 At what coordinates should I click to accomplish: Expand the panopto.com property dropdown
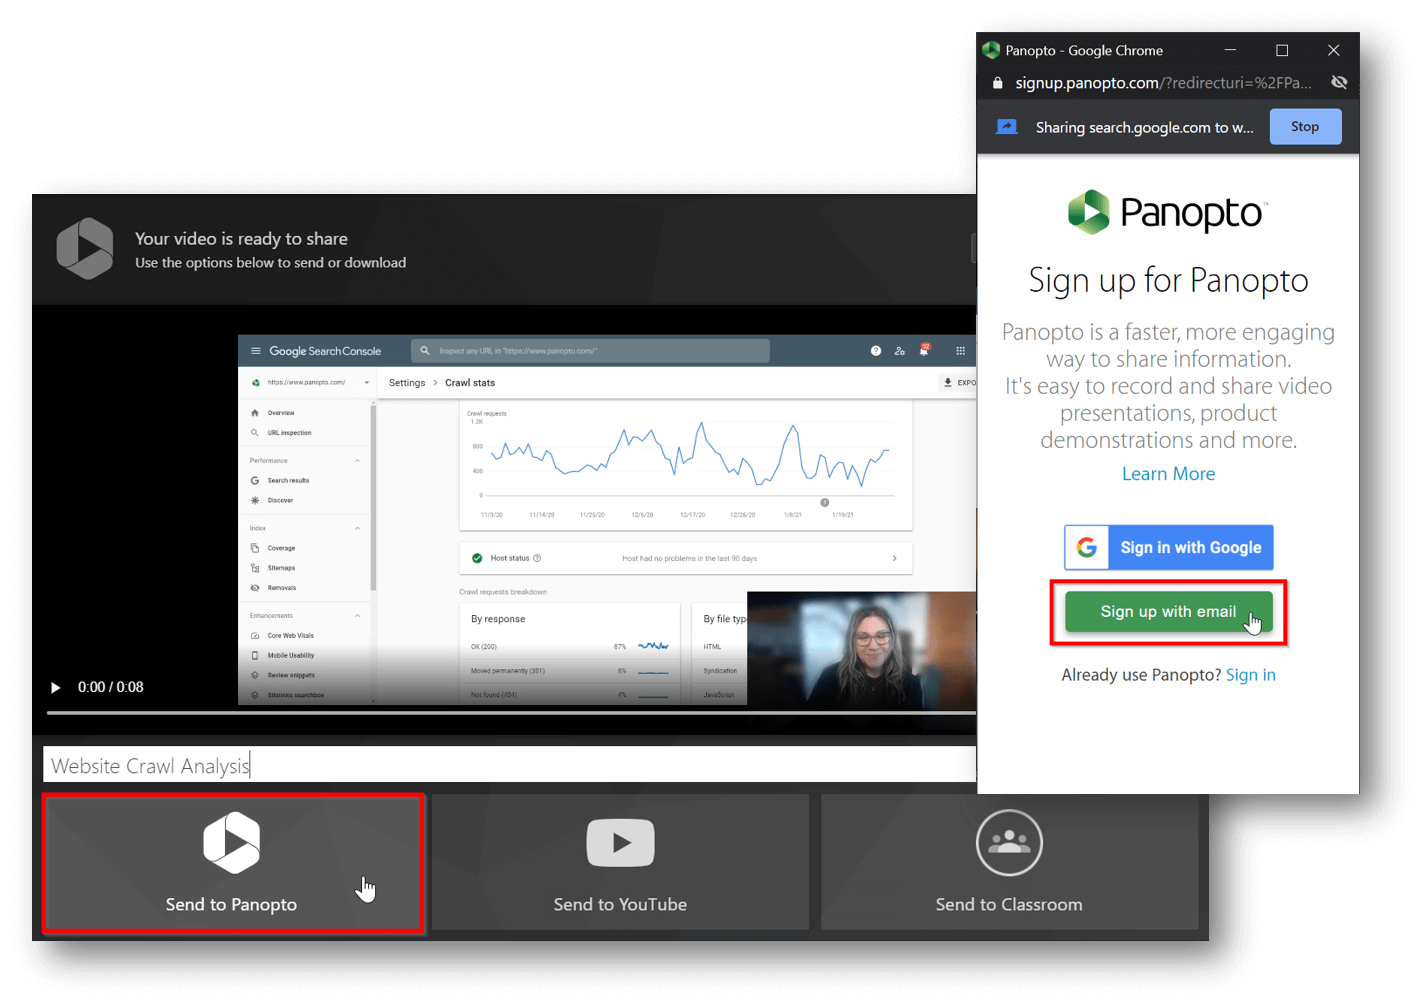366,383
